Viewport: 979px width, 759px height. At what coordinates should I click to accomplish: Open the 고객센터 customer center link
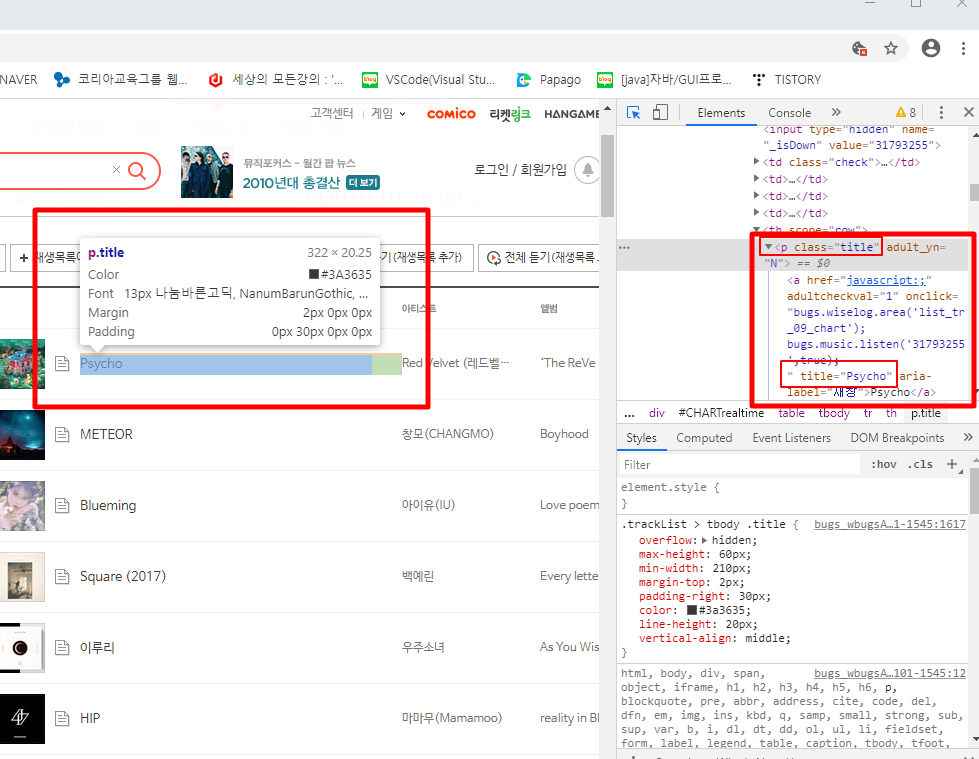[332, 114]
